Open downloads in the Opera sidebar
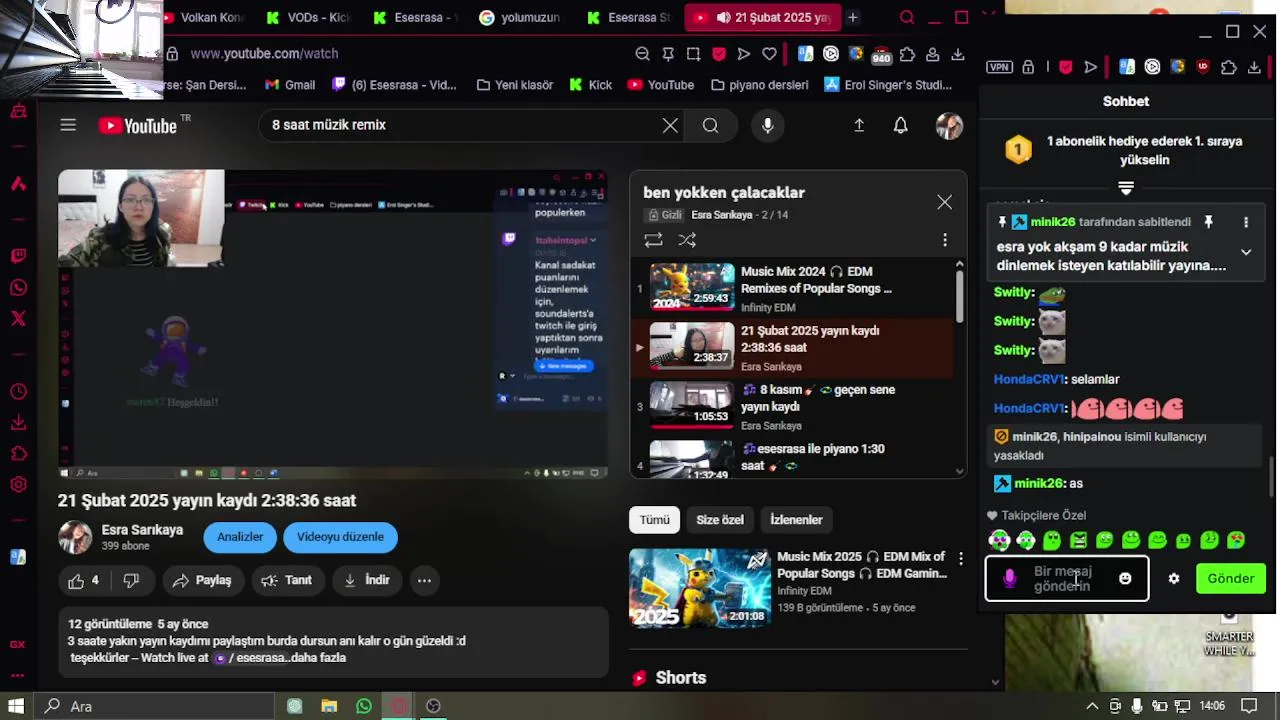Screen dimensions: 1280x720 point(18,423)
